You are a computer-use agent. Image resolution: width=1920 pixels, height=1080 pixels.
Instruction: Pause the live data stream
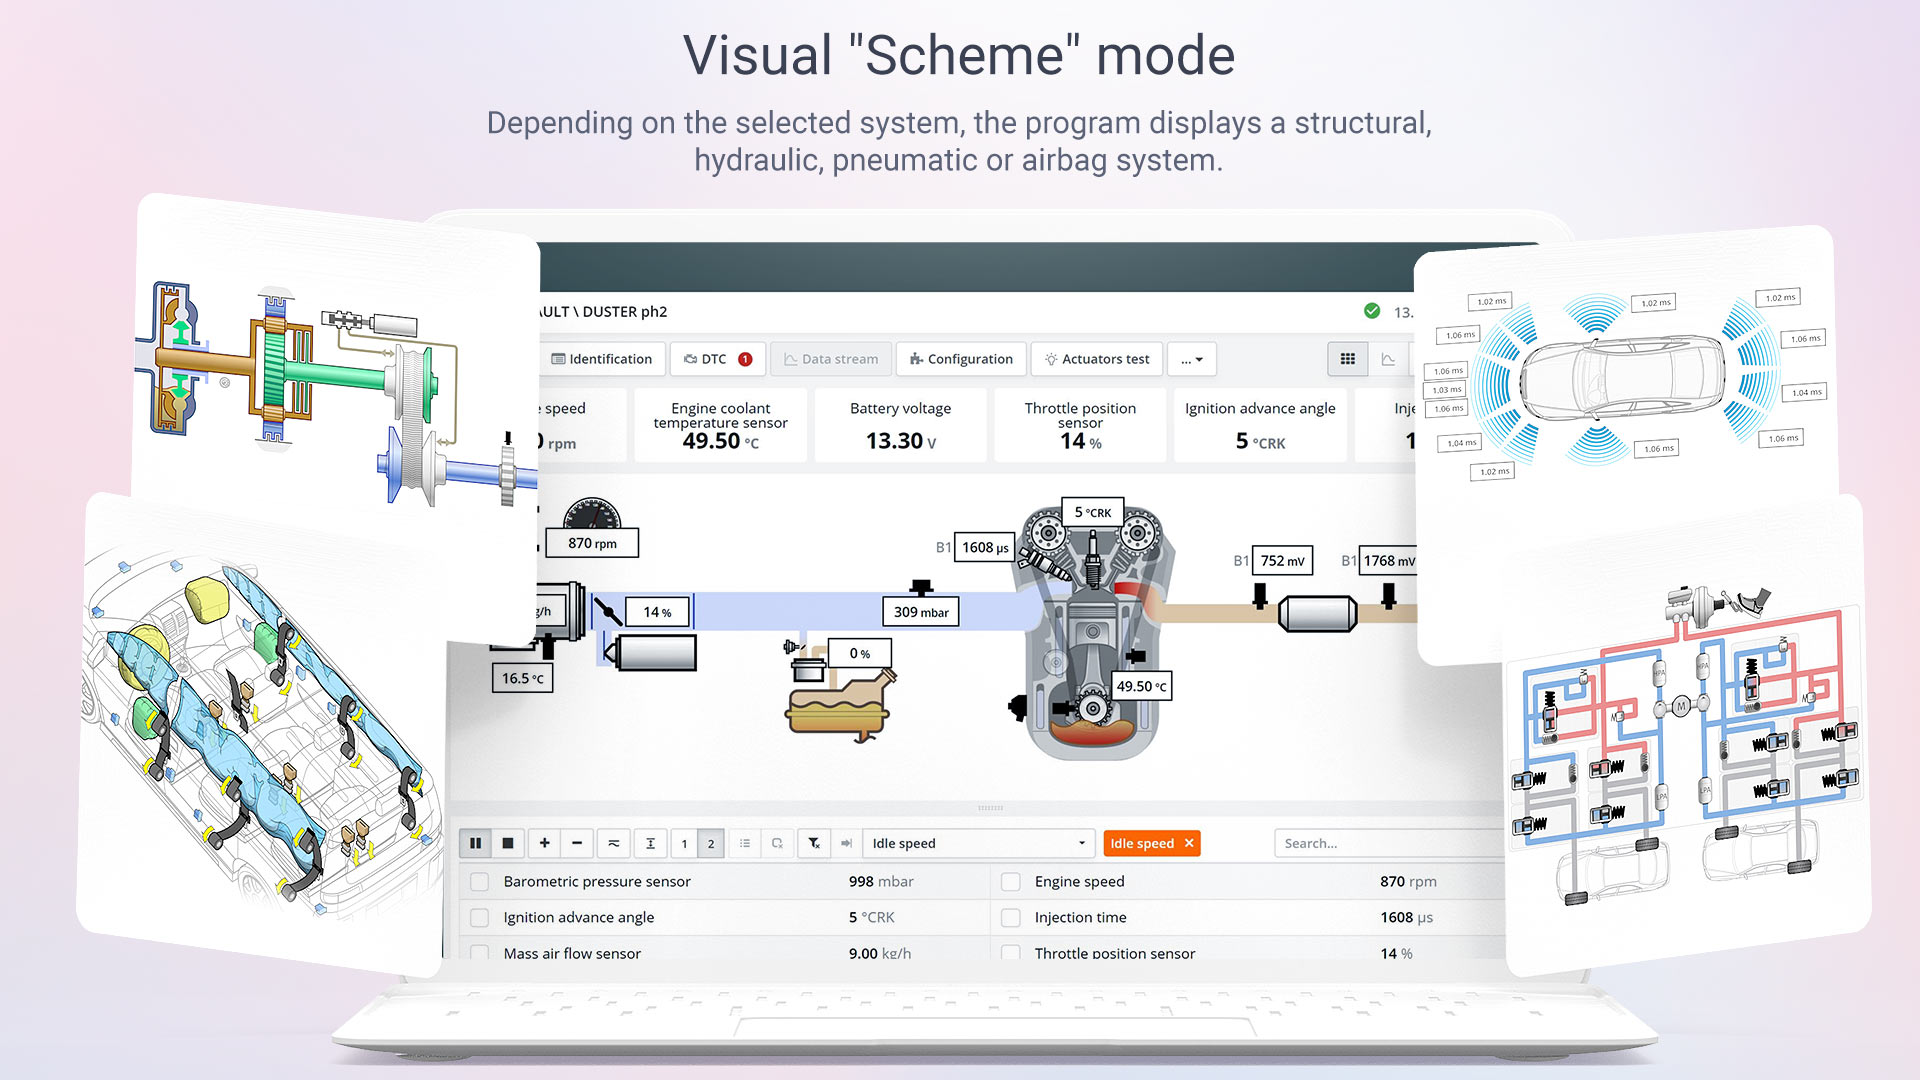(476, 843)
